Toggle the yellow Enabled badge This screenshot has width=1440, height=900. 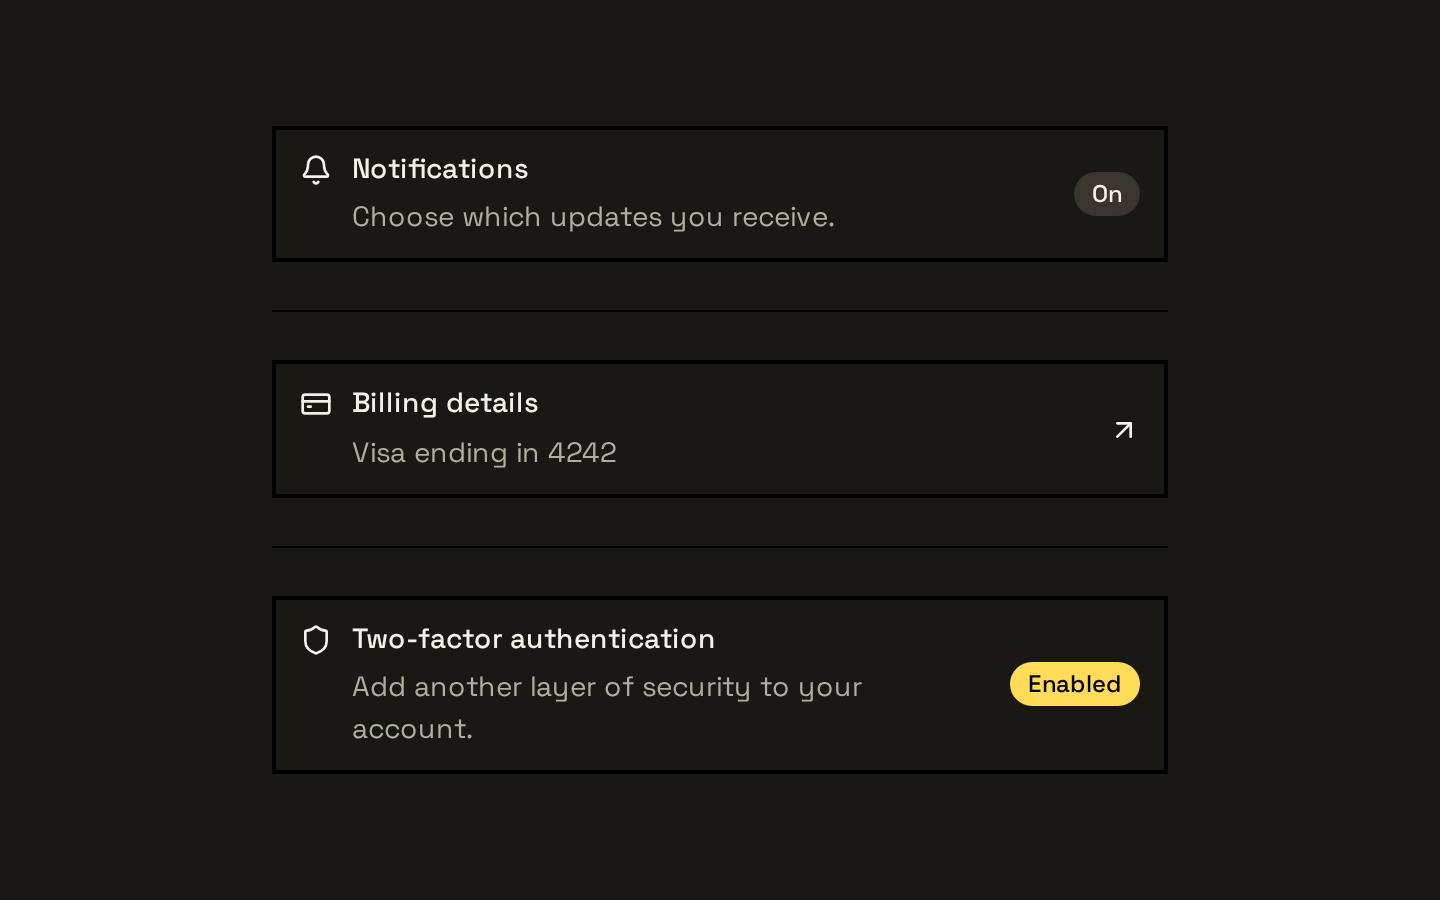pos(1075,684)
